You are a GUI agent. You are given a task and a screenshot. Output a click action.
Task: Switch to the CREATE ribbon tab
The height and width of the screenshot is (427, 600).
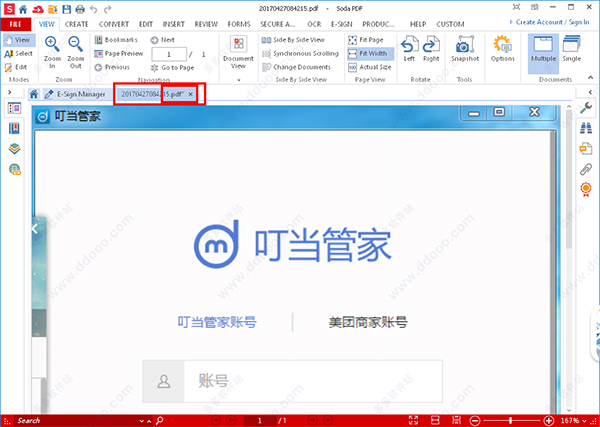[77, 24]
